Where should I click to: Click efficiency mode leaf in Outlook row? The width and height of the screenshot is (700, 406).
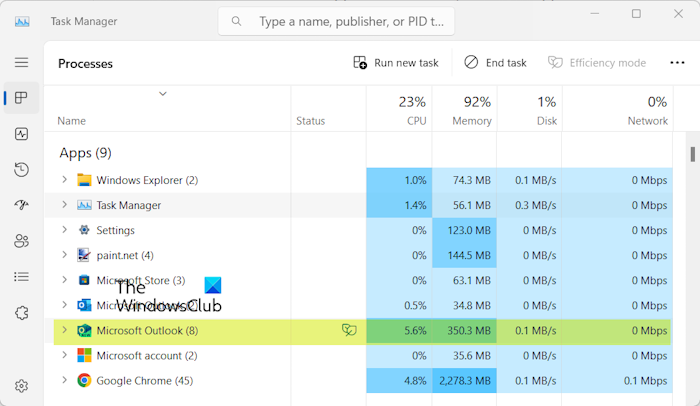point(349,330)
